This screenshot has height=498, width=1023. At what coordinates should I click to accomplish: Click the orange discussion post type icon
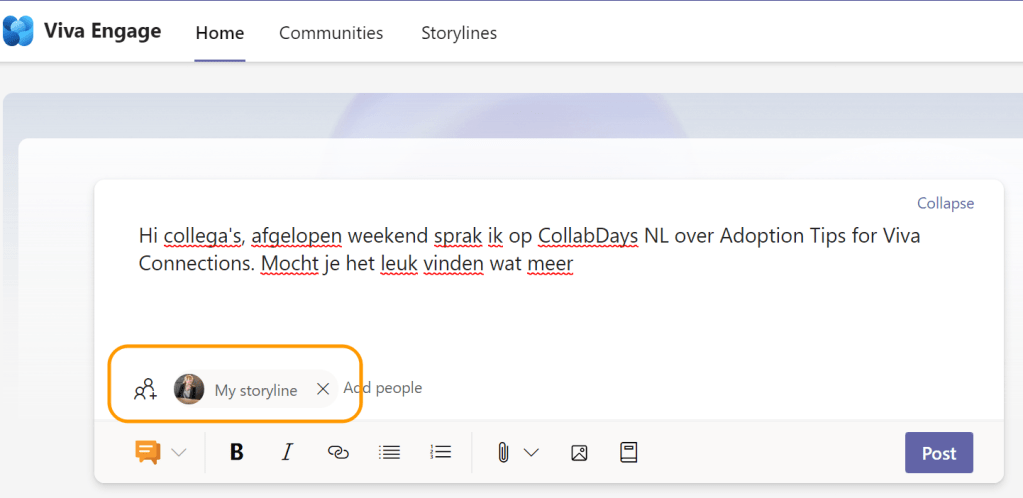click(x=148, y=453)
